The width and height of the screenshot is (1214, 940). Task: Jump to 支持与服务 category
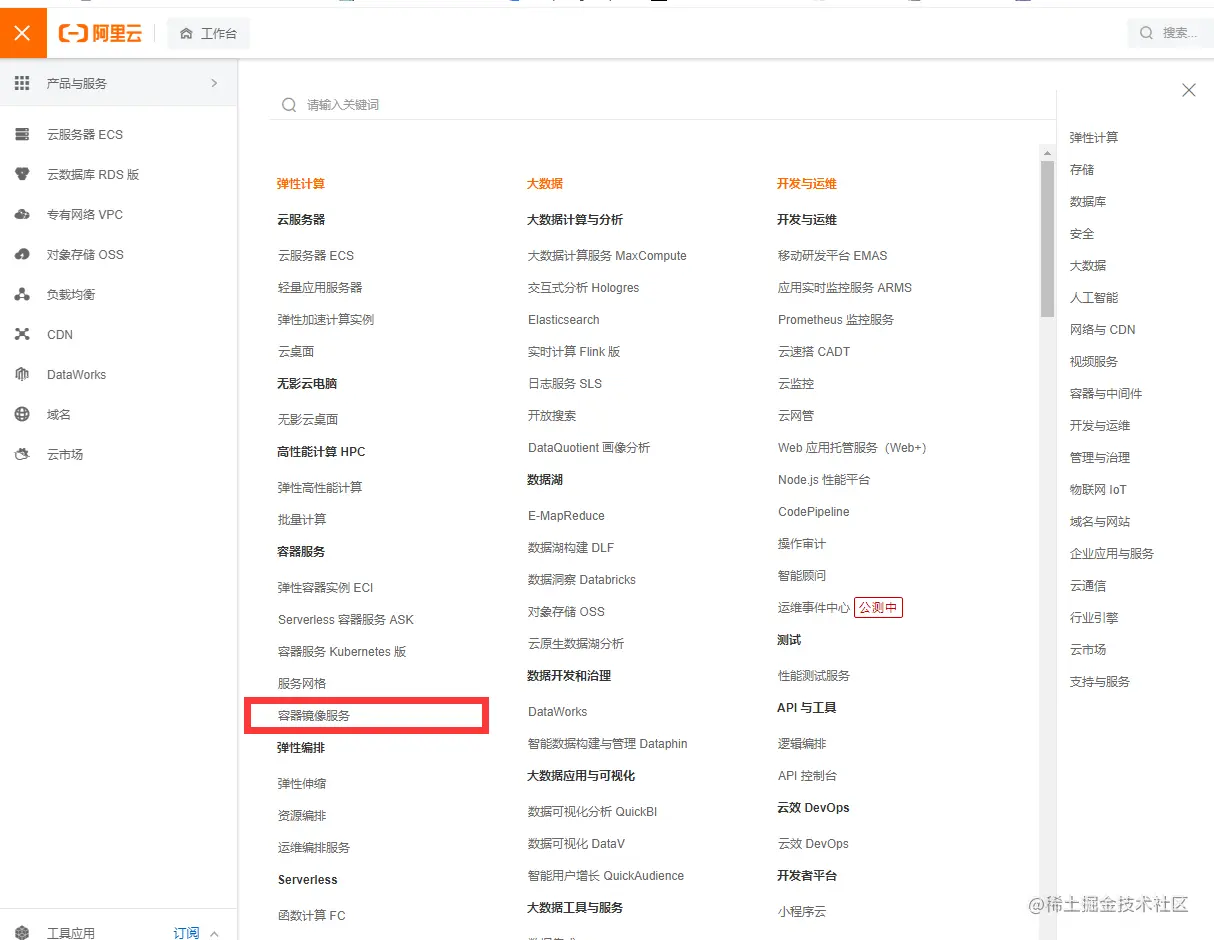click(x=1100, y=681)
